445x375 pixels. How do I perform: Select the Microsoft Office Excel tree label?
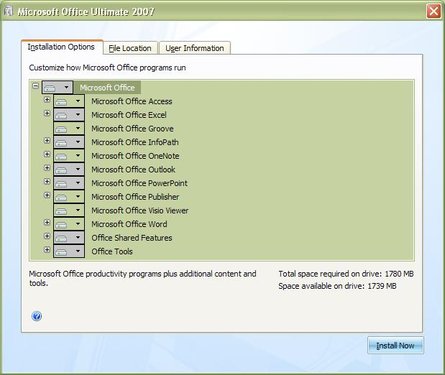pos(129,115)
